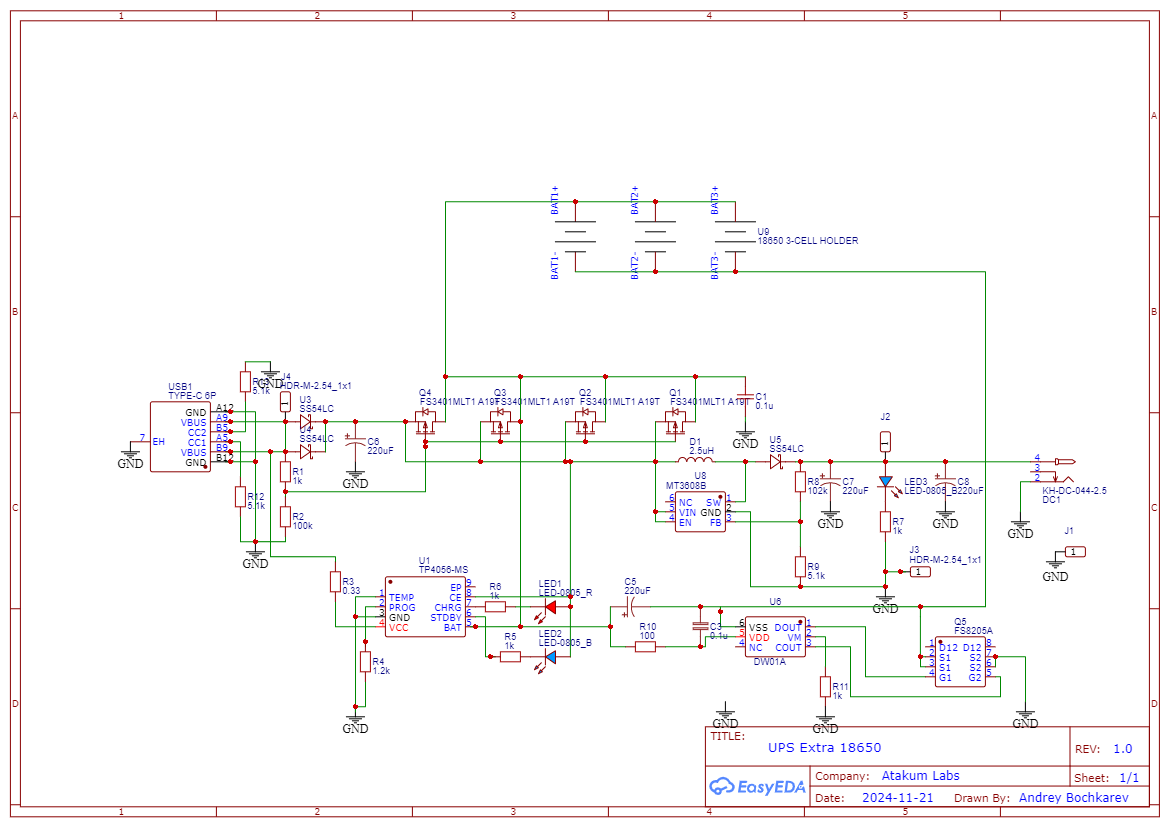Select the '18650 3-CELL HOLDER' label
This screenshot has height=827, width=1169.
pos(807,241)
